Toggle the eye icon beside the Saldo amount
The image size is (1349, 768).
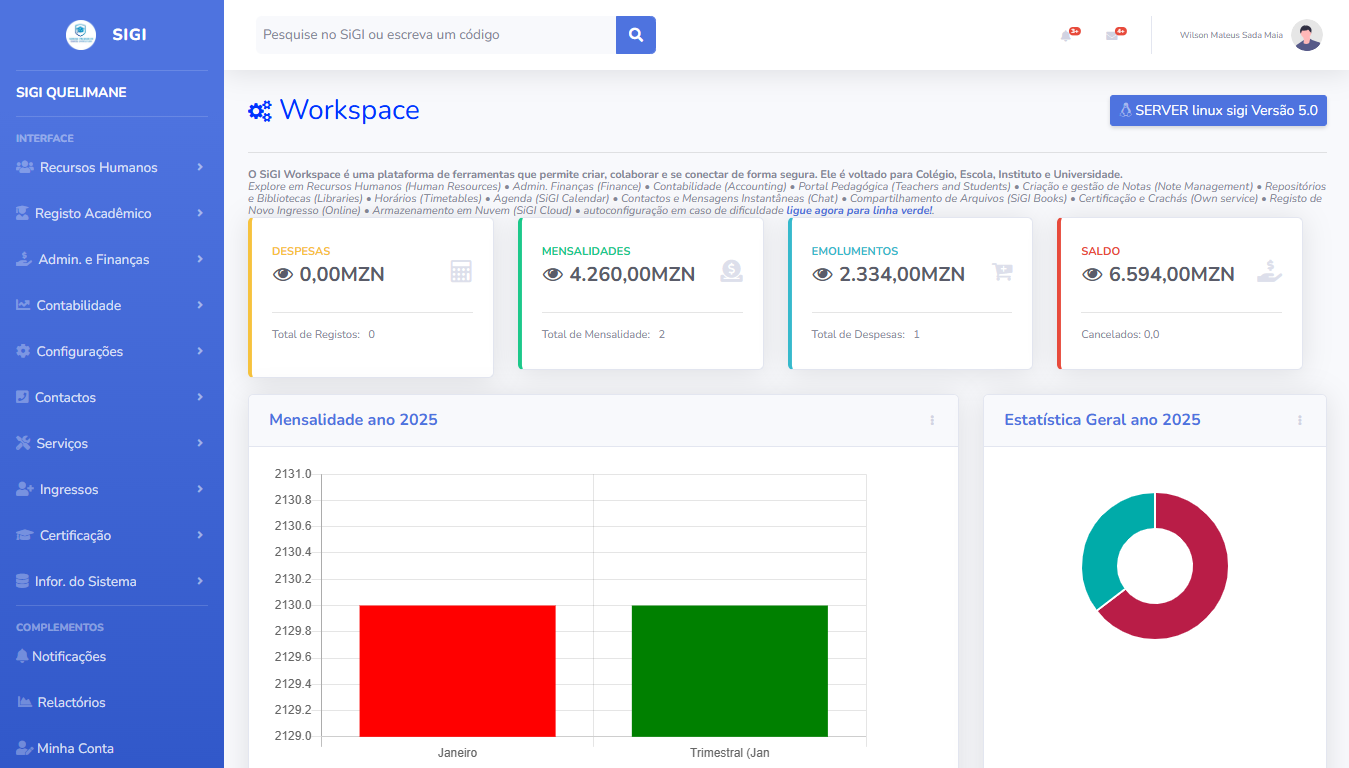click(x=1093, y=274)
